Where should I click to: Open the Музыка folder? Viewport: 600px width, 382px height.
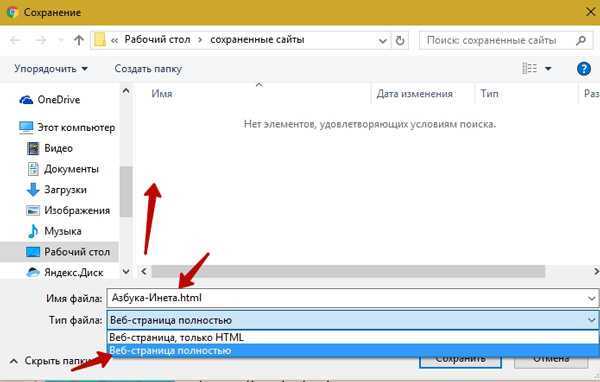pyautogui.click(x=63, y=231)
